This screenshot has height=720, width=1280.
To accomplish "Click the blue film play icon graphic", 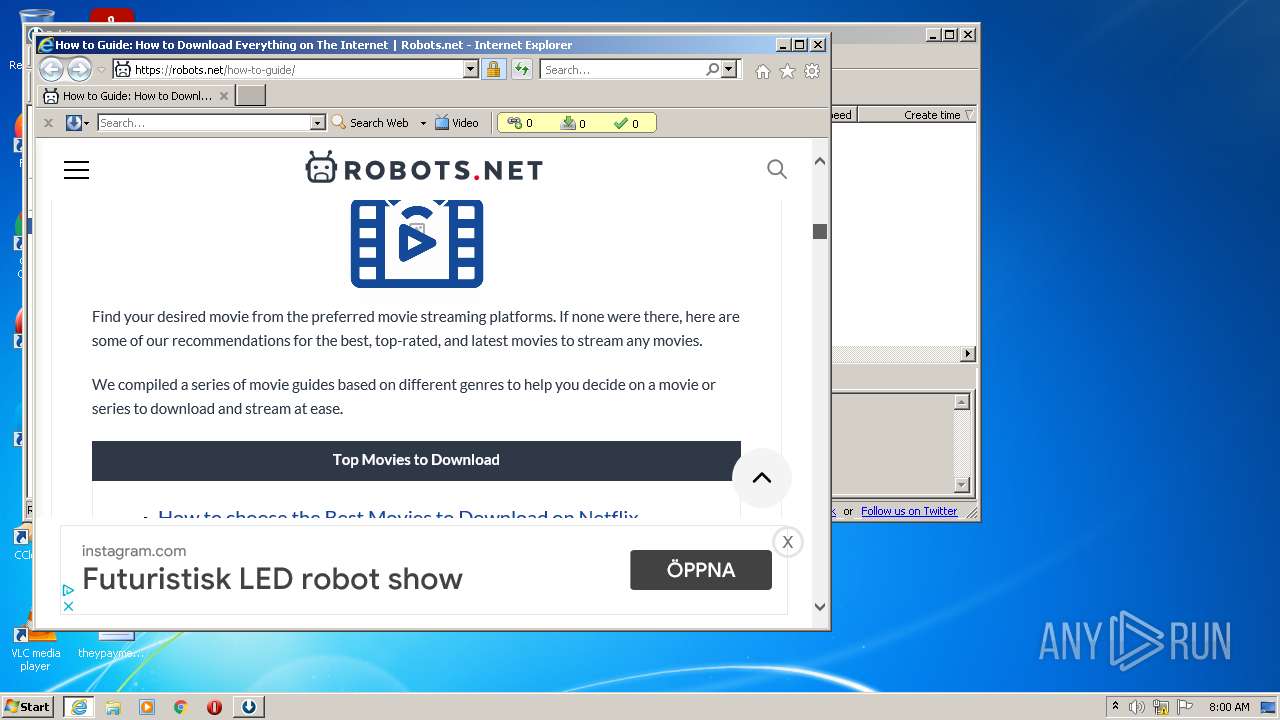I will click(x=417, y=243).
